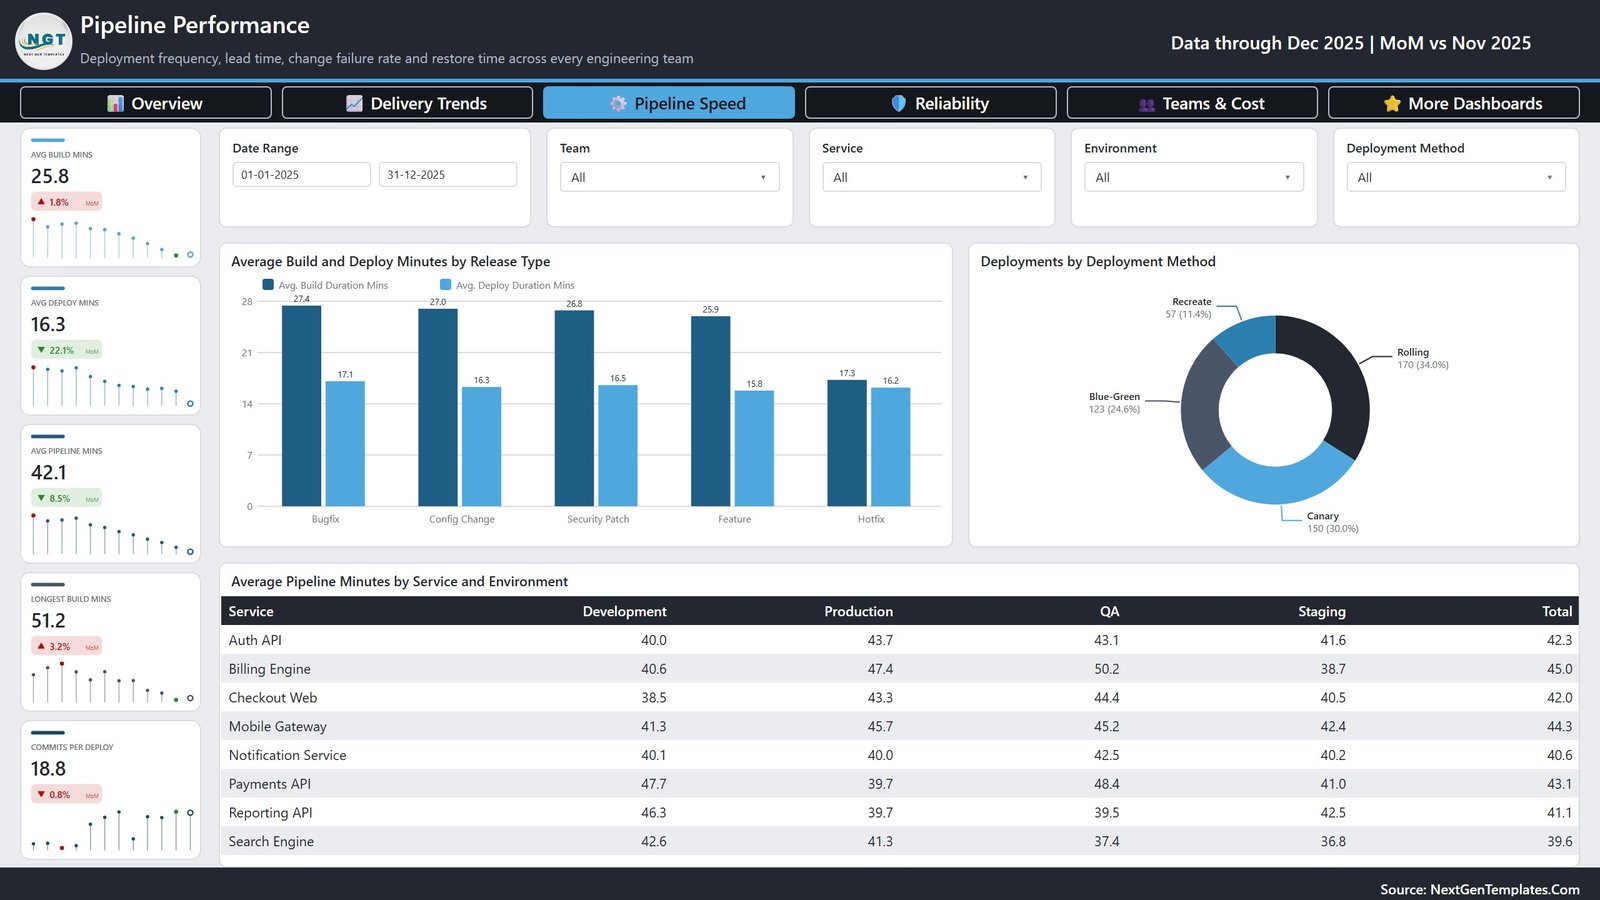Click the Source: NextGenTemplates.Com link
The image size is (1600, 900).
click(1480, 889)
